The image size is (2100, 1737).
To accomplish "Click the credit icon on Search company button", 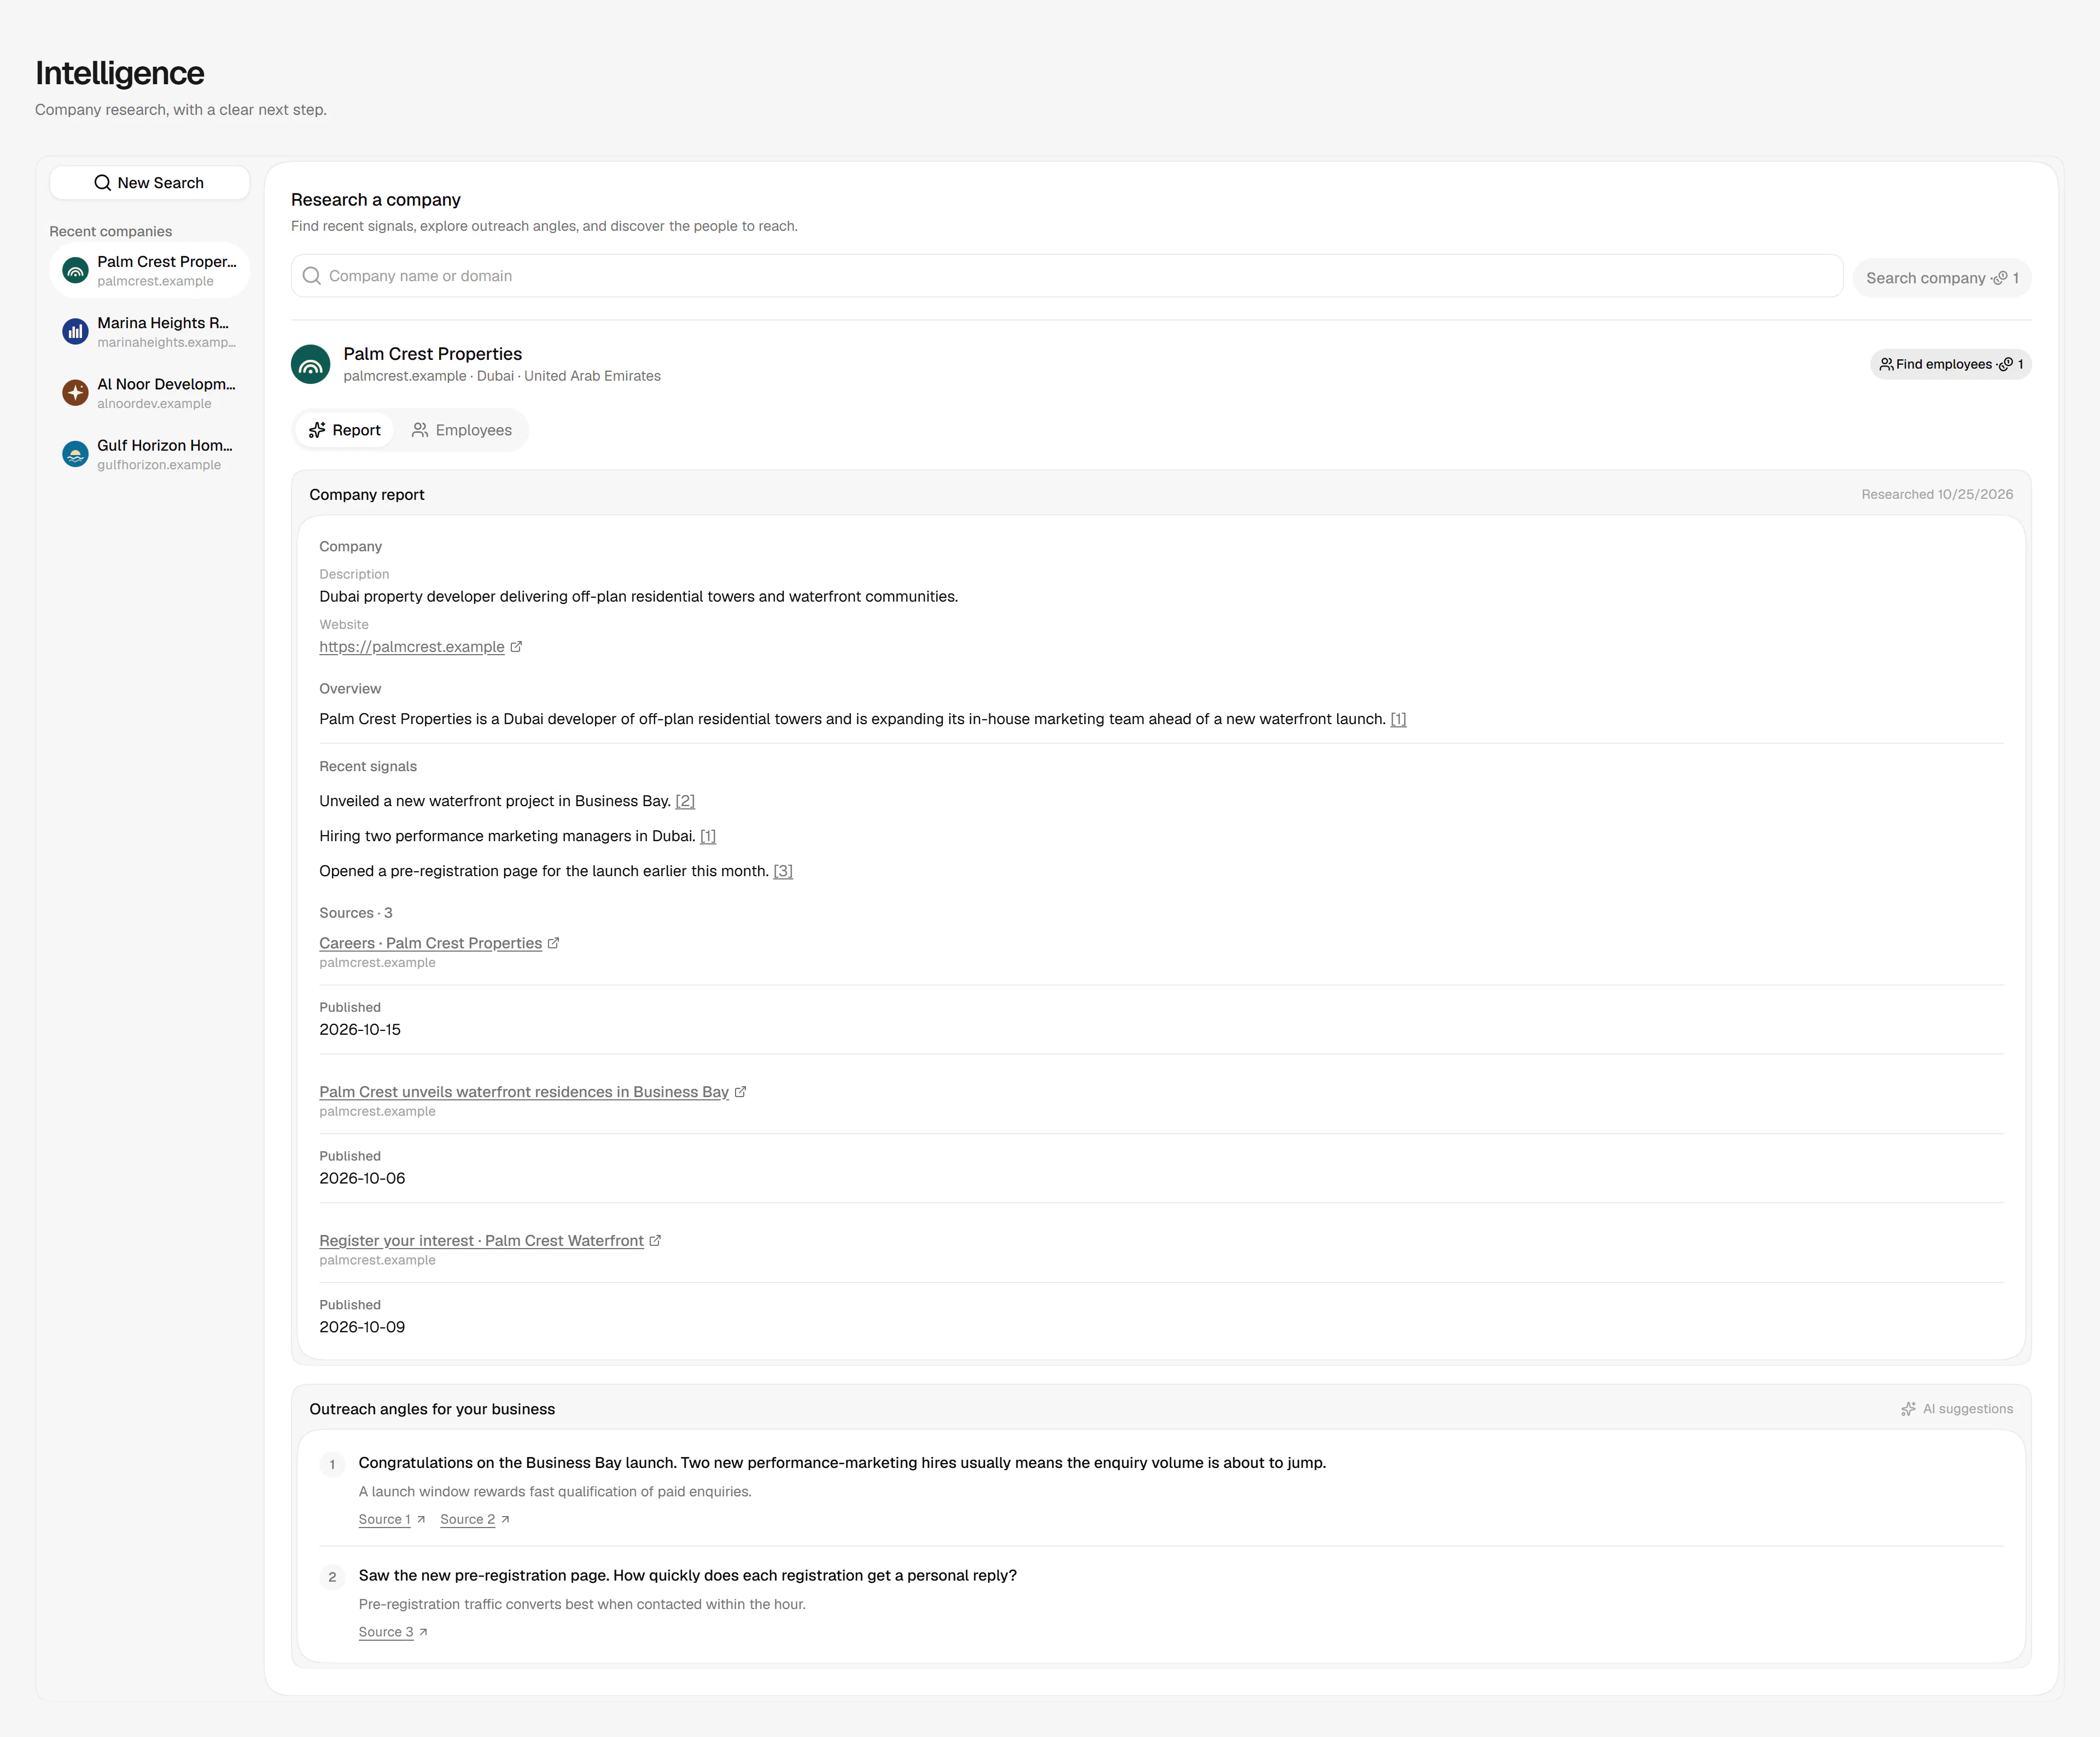I will coord(2000,278).
